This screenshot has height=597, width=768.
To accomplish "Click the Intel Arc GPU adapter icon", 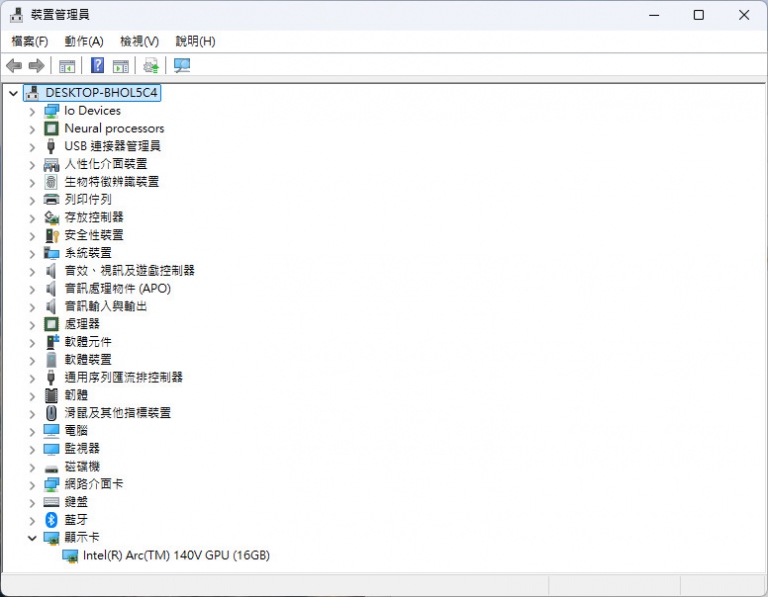I will click(70, 556).
